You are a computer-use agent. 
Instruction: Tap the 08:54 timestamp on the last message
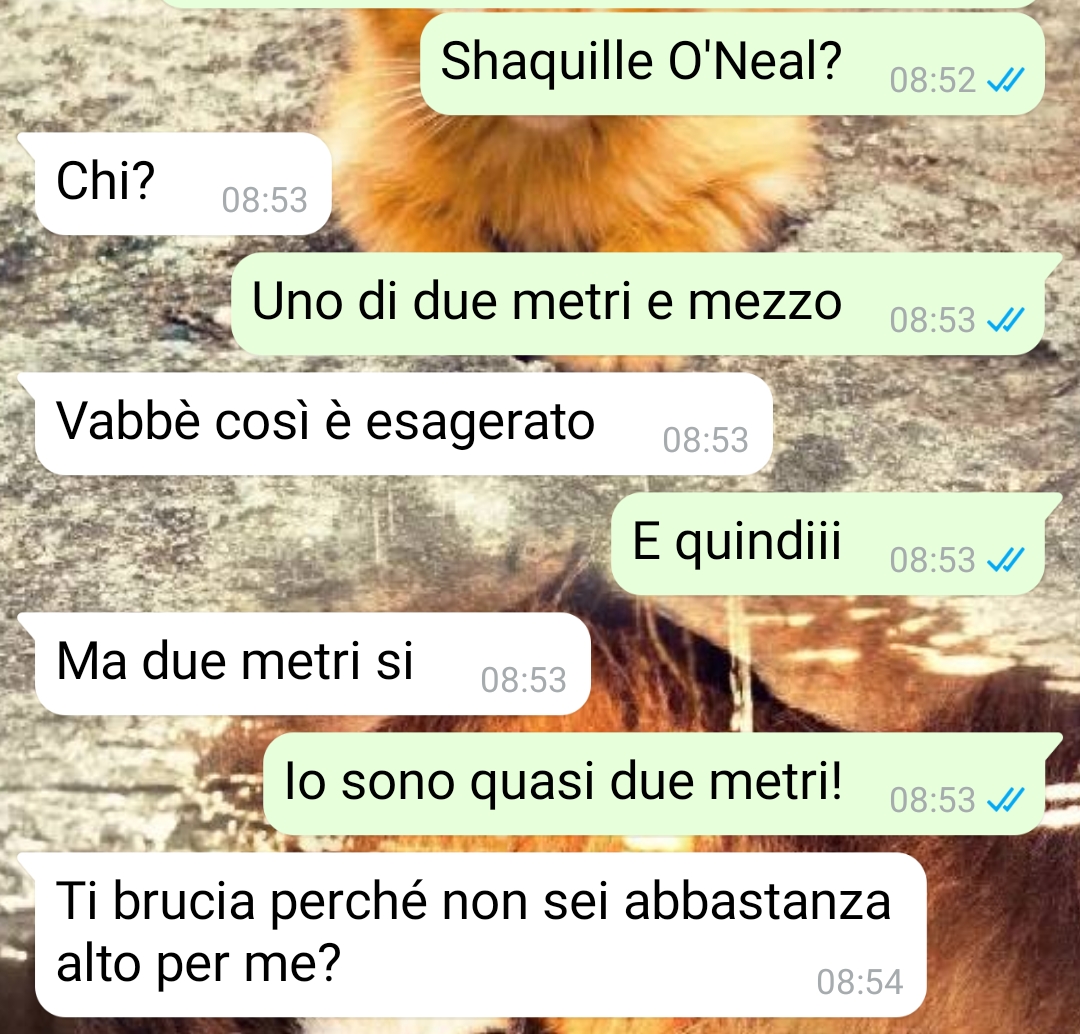coord(860,982)
